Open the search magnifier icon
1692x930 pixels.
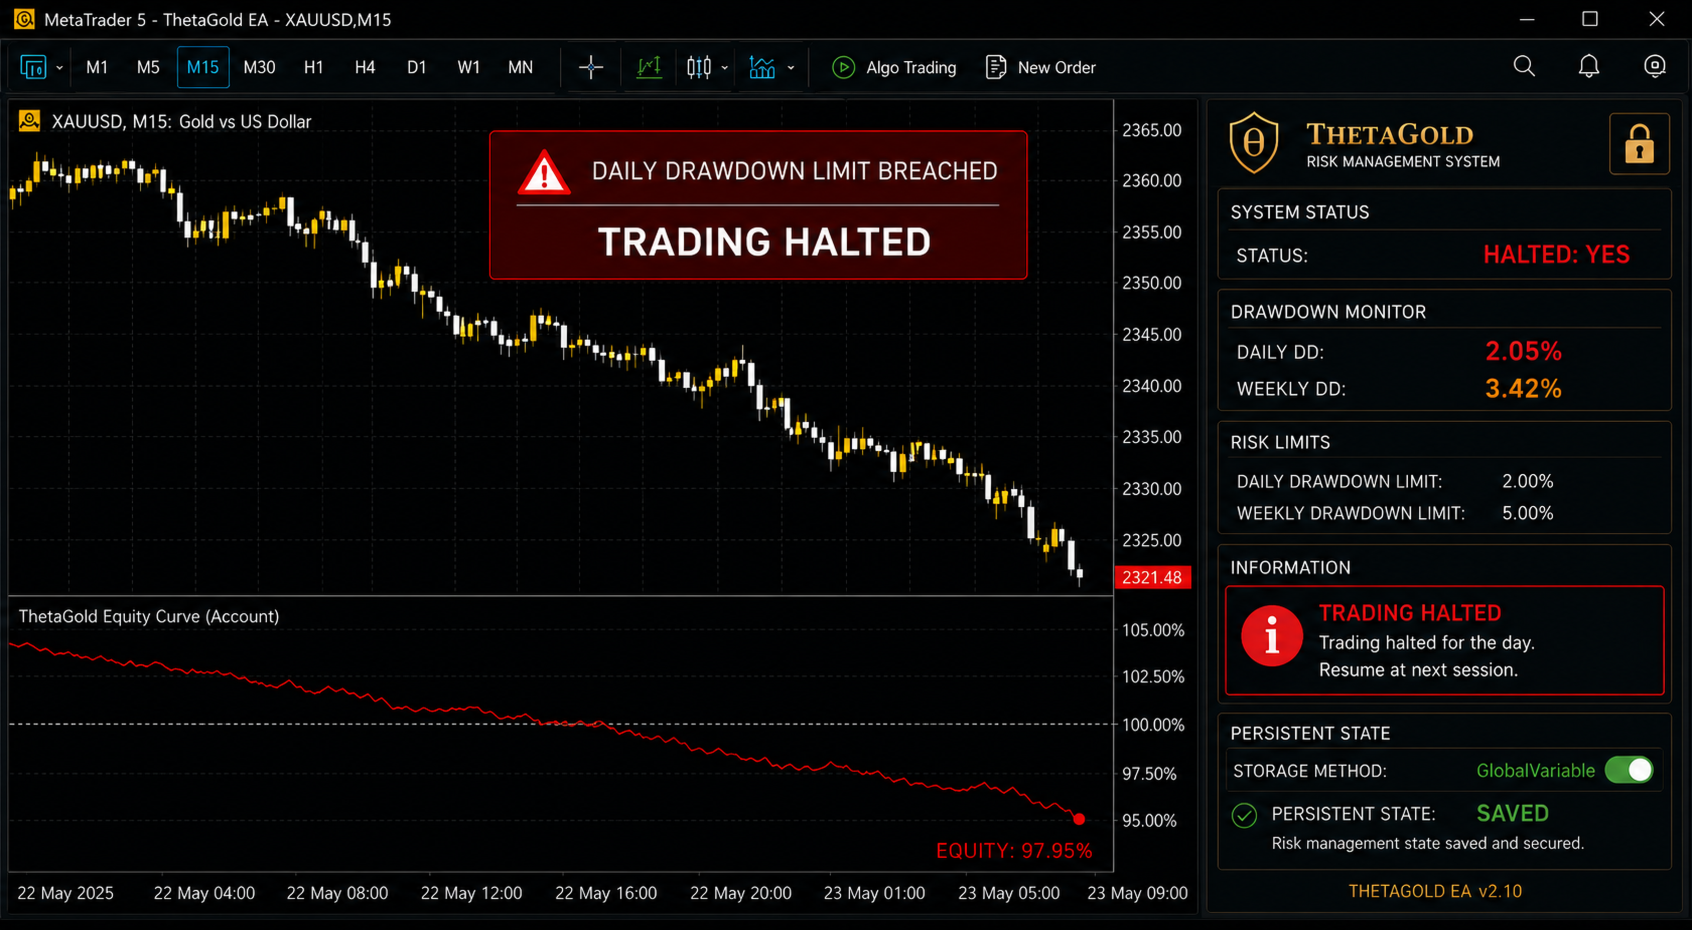(x=1524, y=67)
